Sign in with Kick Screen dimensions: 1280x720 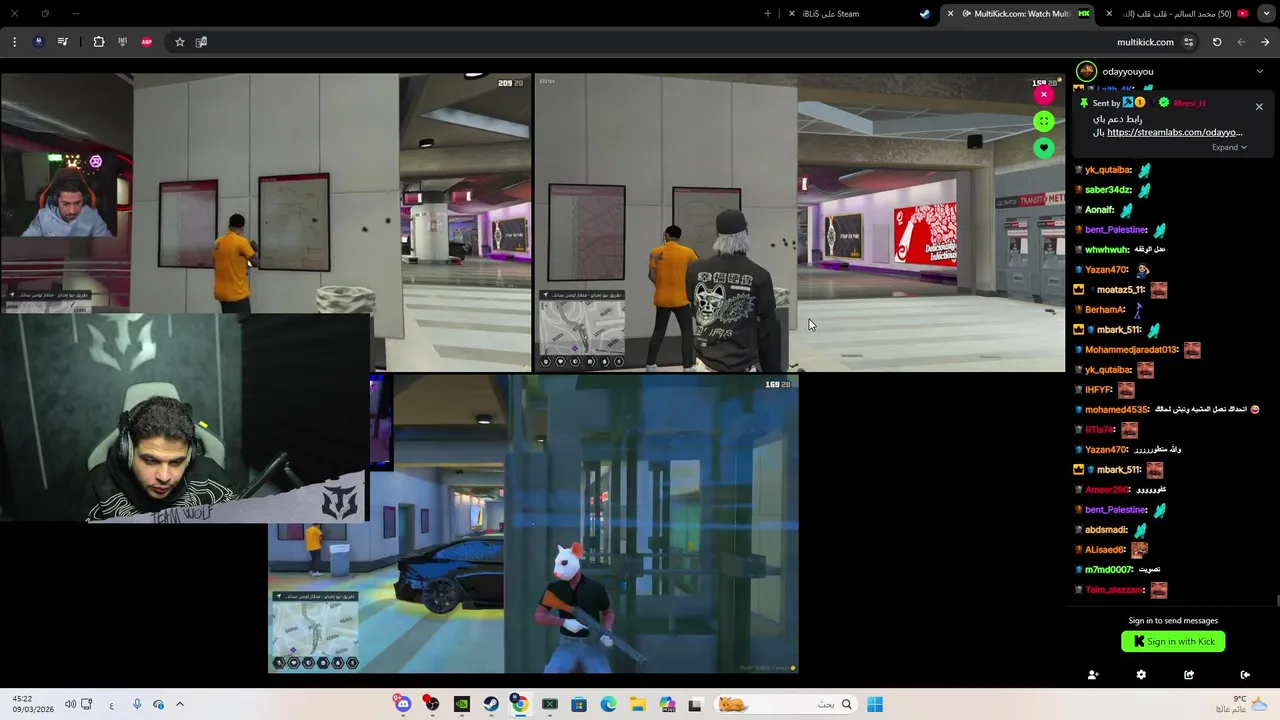pyautogui.click(x=1173, y=641)
